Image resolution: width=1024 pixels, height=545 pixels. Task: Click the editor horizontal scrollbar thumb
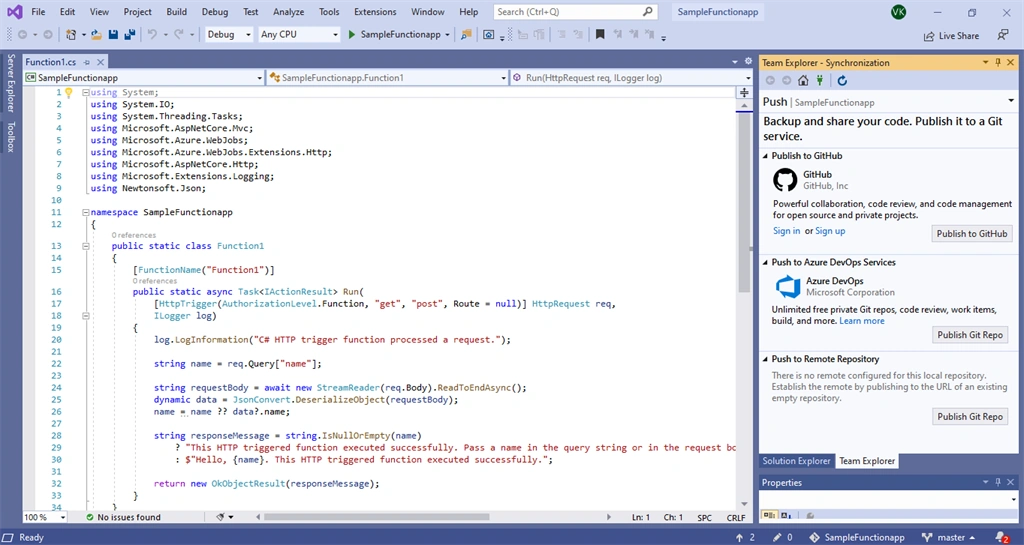(x=376, y=517)
